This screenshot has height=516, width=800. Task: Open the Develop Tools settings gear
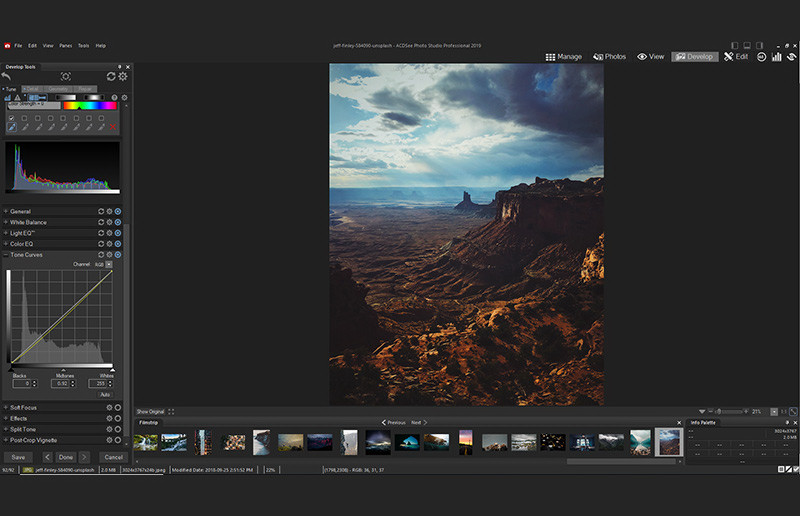coord(123,77)
